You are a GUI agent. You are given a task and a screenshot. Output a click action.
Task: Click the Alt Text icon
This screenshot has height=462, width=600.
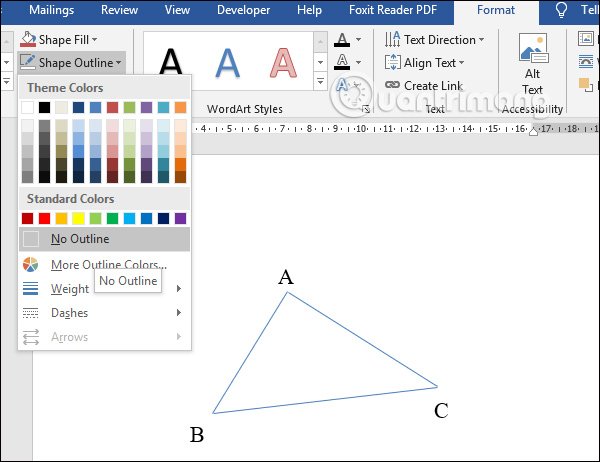pos(533,48)
